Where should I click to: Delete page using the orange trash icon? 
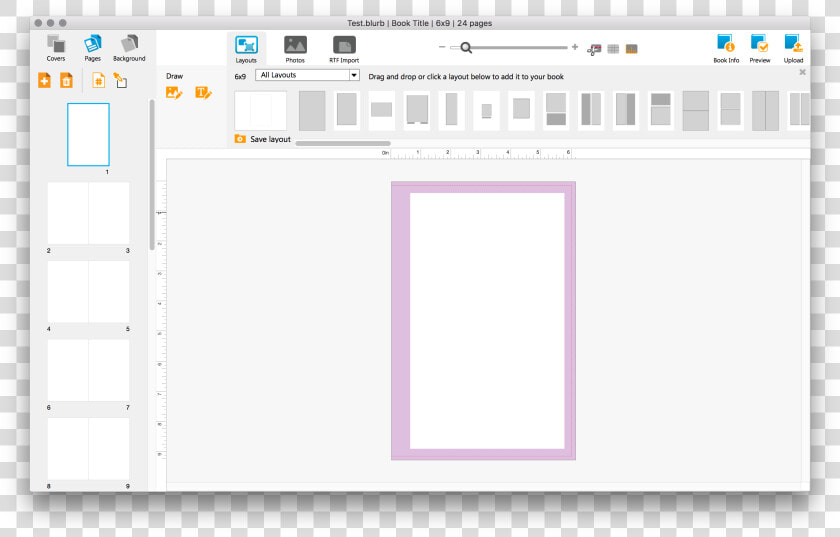coord(66,80)
